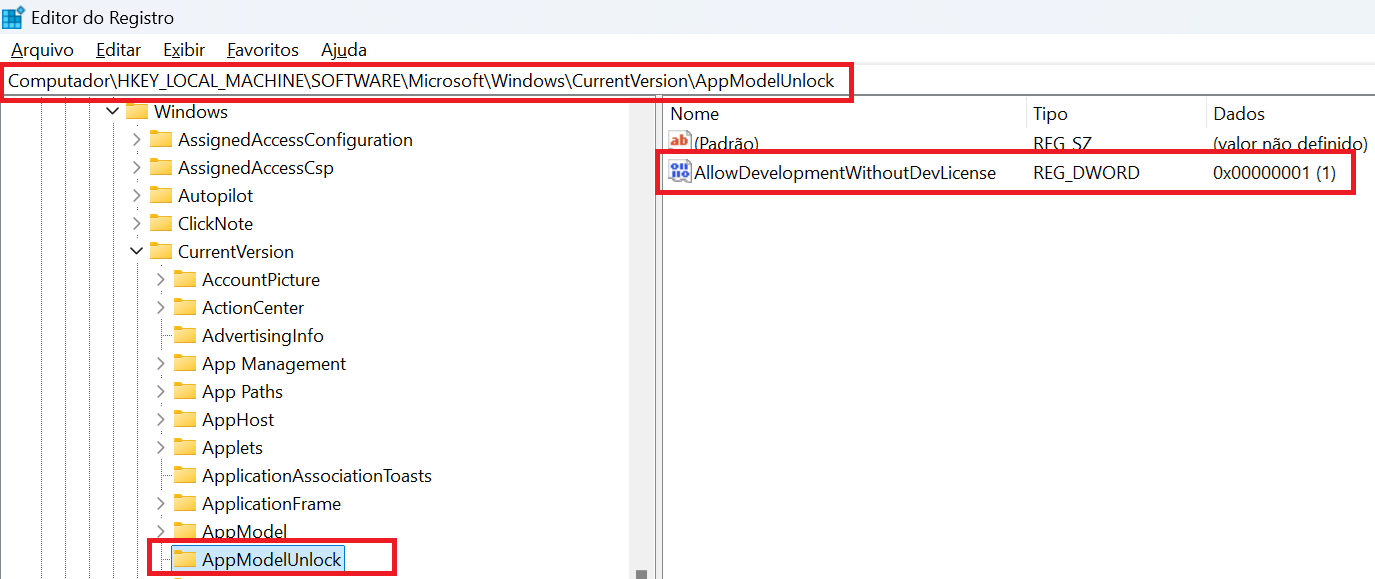Expand the ApplicationFrame key
The height and width of the screenshot is (579, 1375).
coord(161,504)
